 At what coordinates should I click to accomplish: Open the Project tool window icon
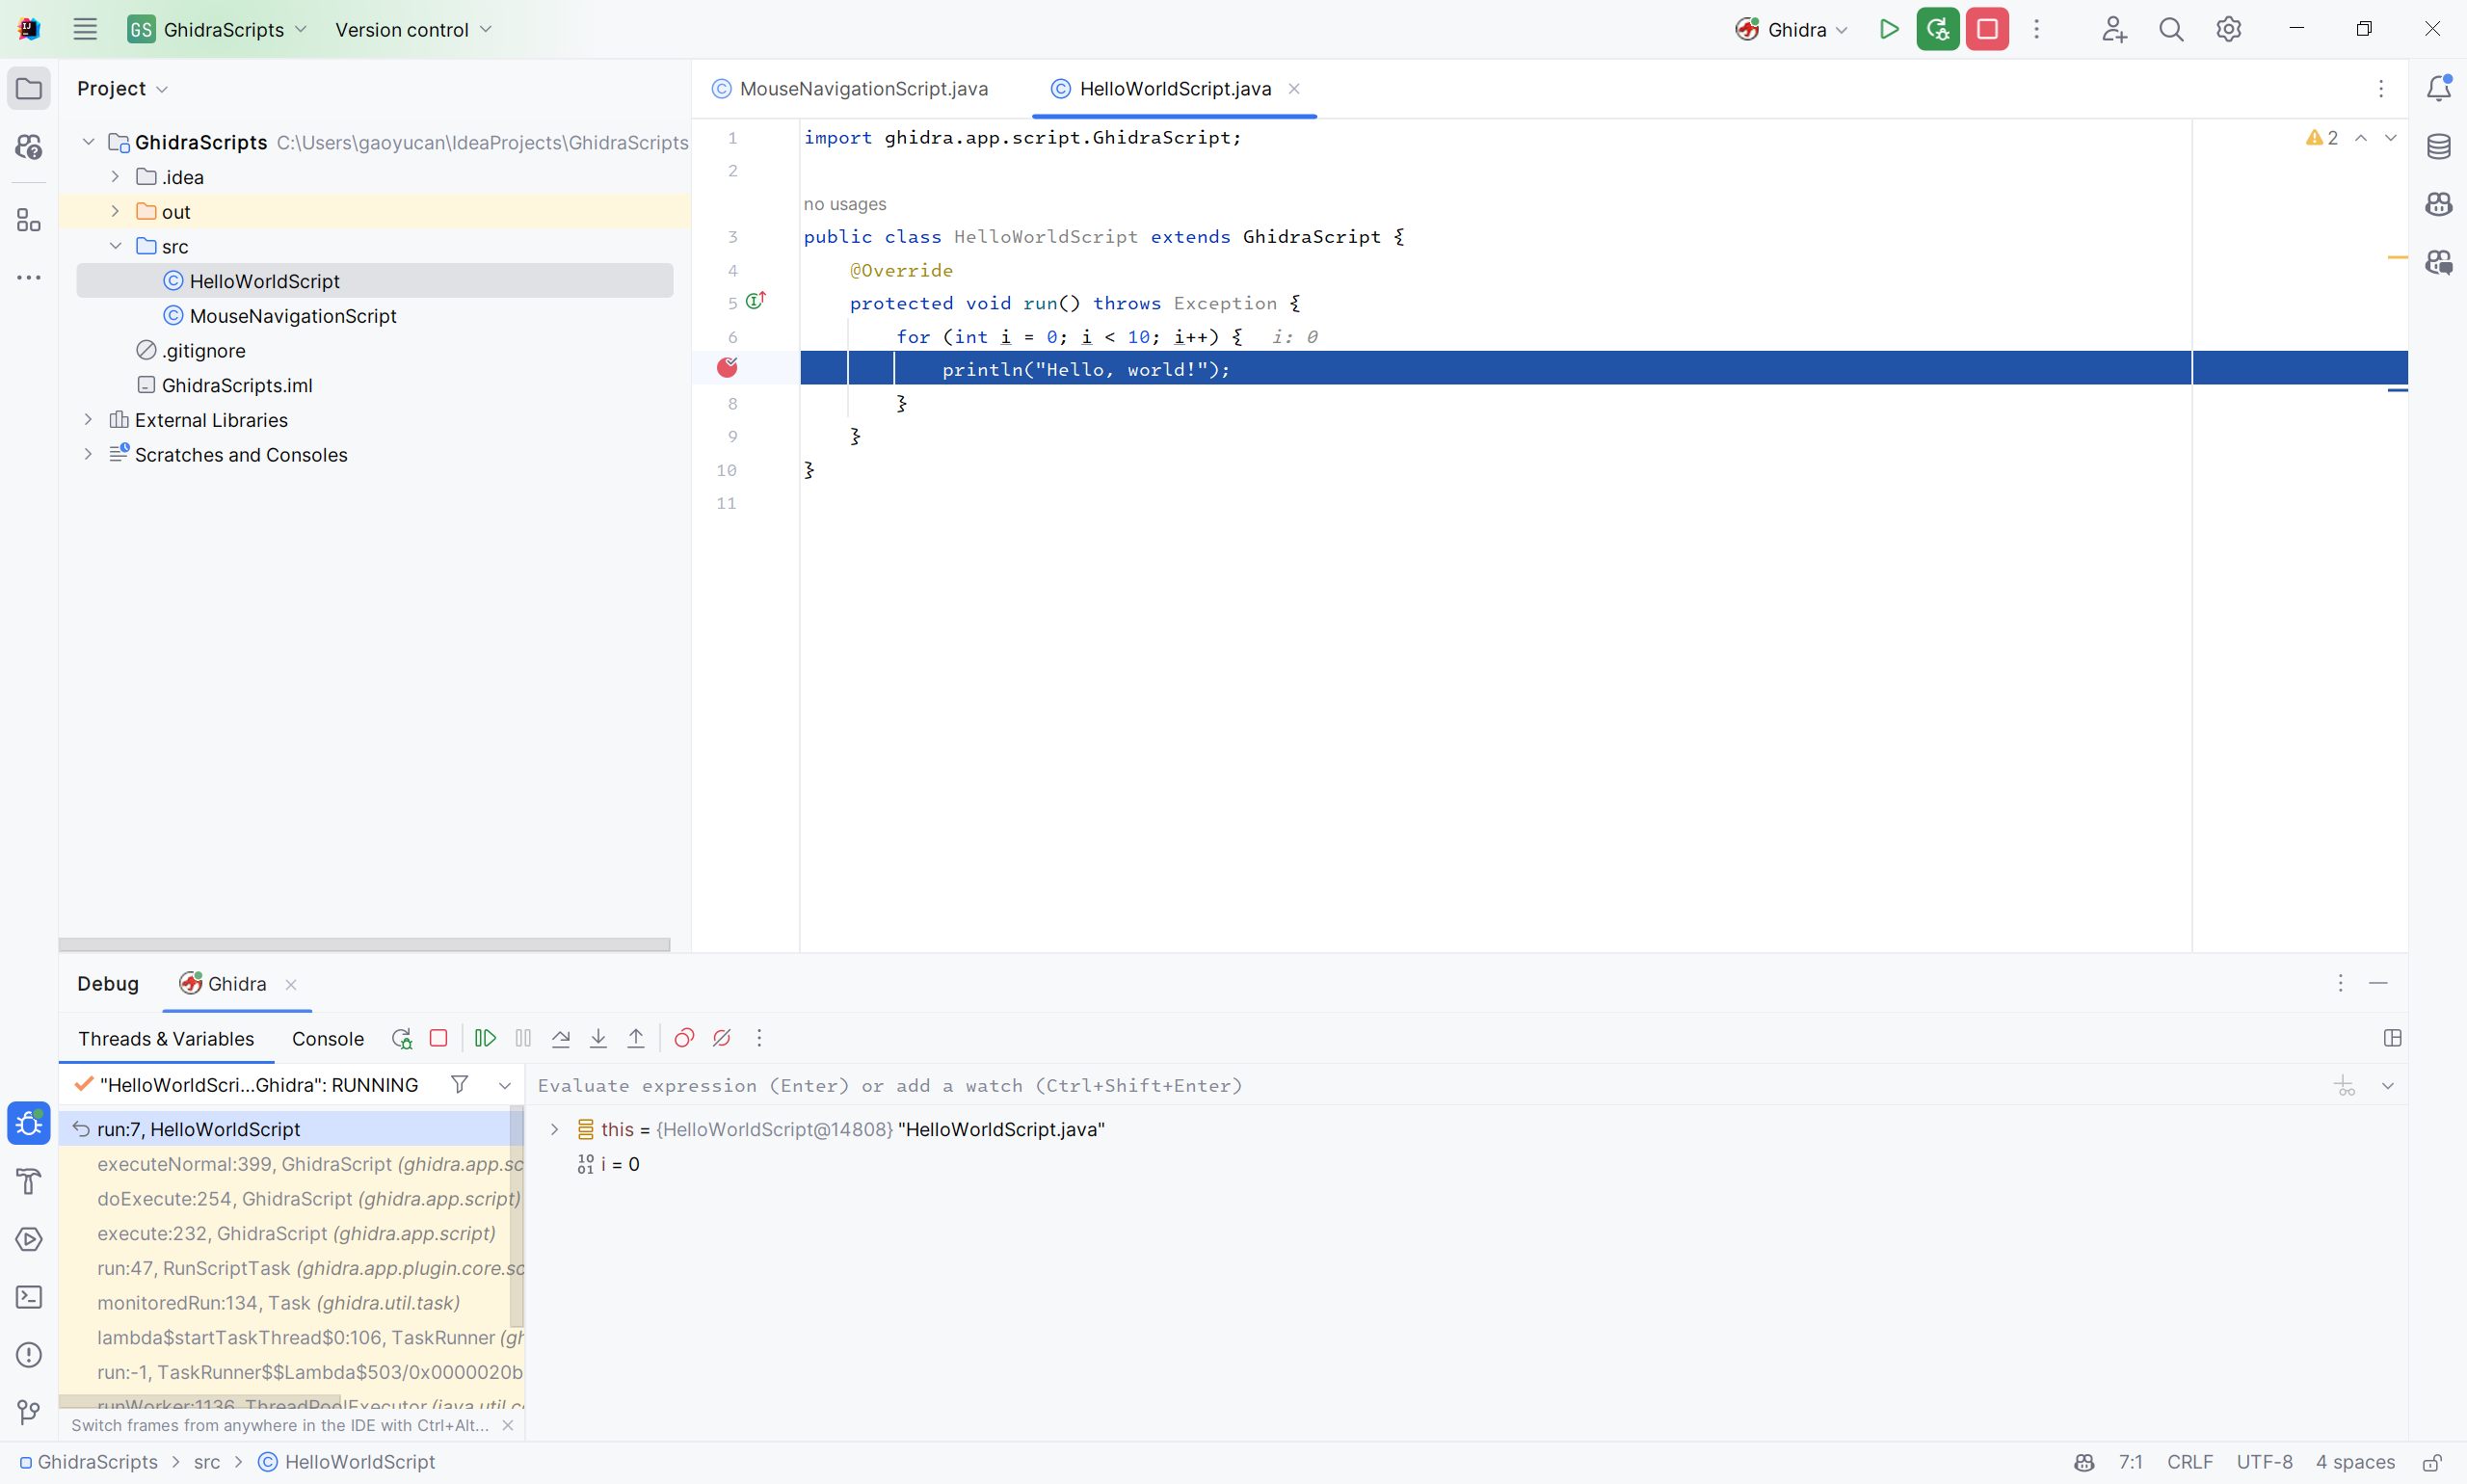pos(29,88)
